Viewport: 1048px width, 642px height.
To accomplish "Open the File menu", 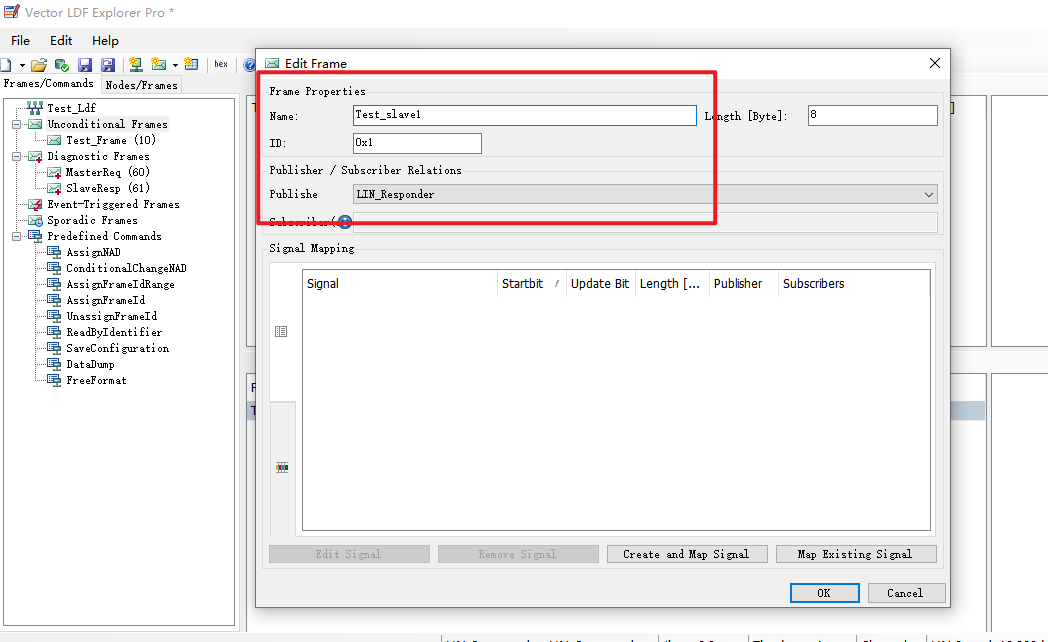I will [x=21, y=41].
